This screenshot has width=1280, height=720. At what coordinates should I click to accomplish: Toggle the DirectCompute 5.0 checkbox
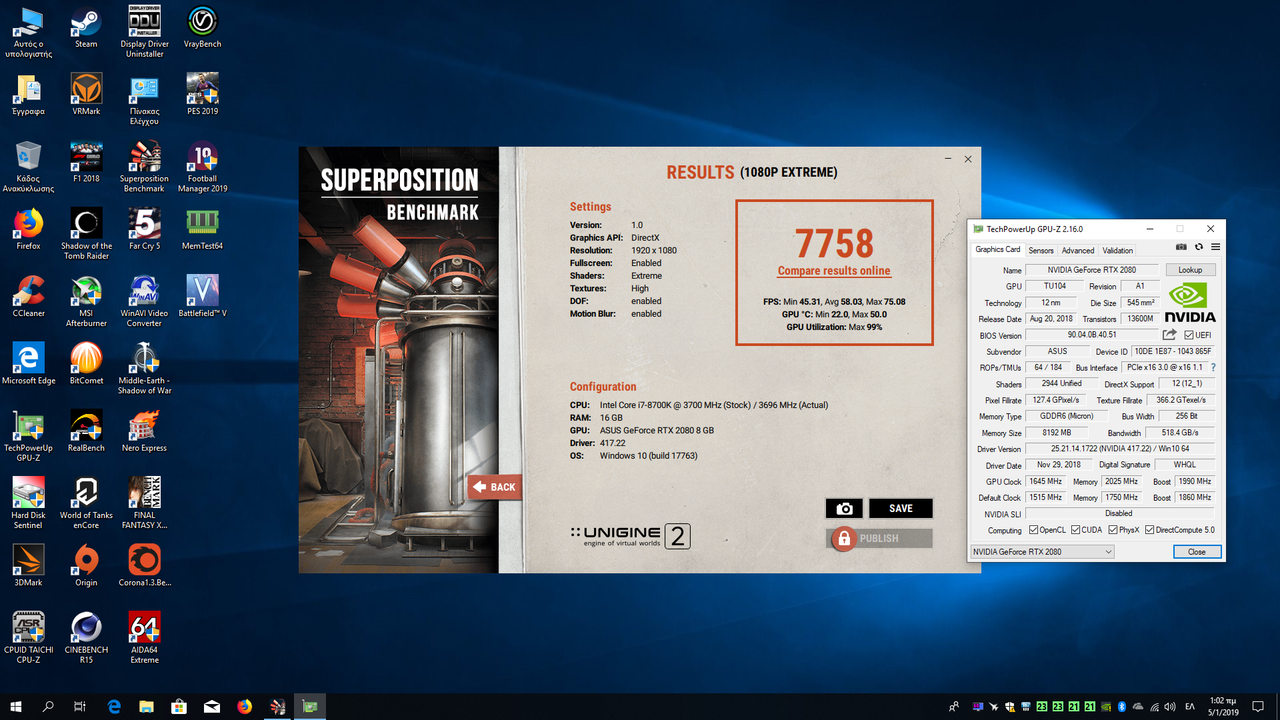[x=1149, y=530]
